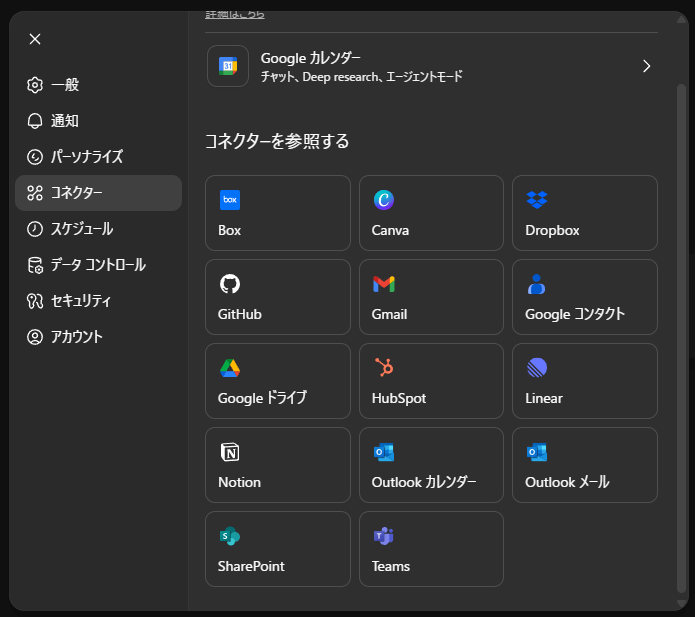Select the HubSpot logo icon
Viewport: 695px width, 617px height.
(384, 368)
